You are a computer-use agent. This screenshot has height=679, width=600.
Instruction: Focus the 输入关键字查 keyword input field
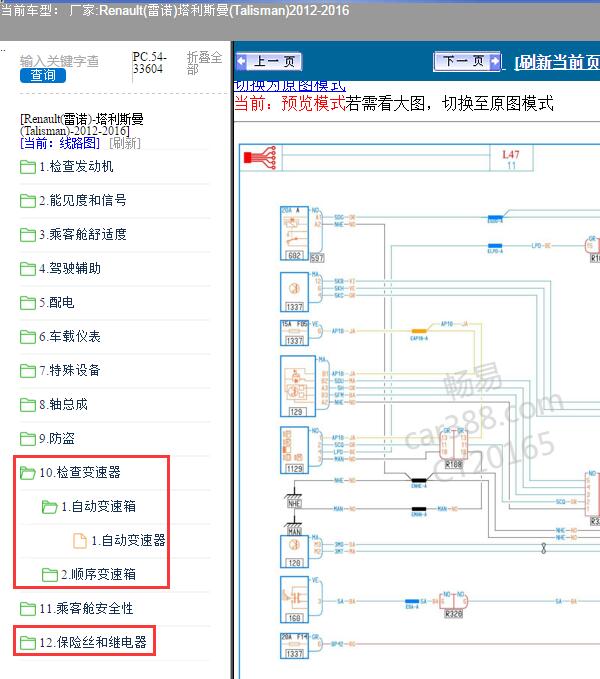59,61
